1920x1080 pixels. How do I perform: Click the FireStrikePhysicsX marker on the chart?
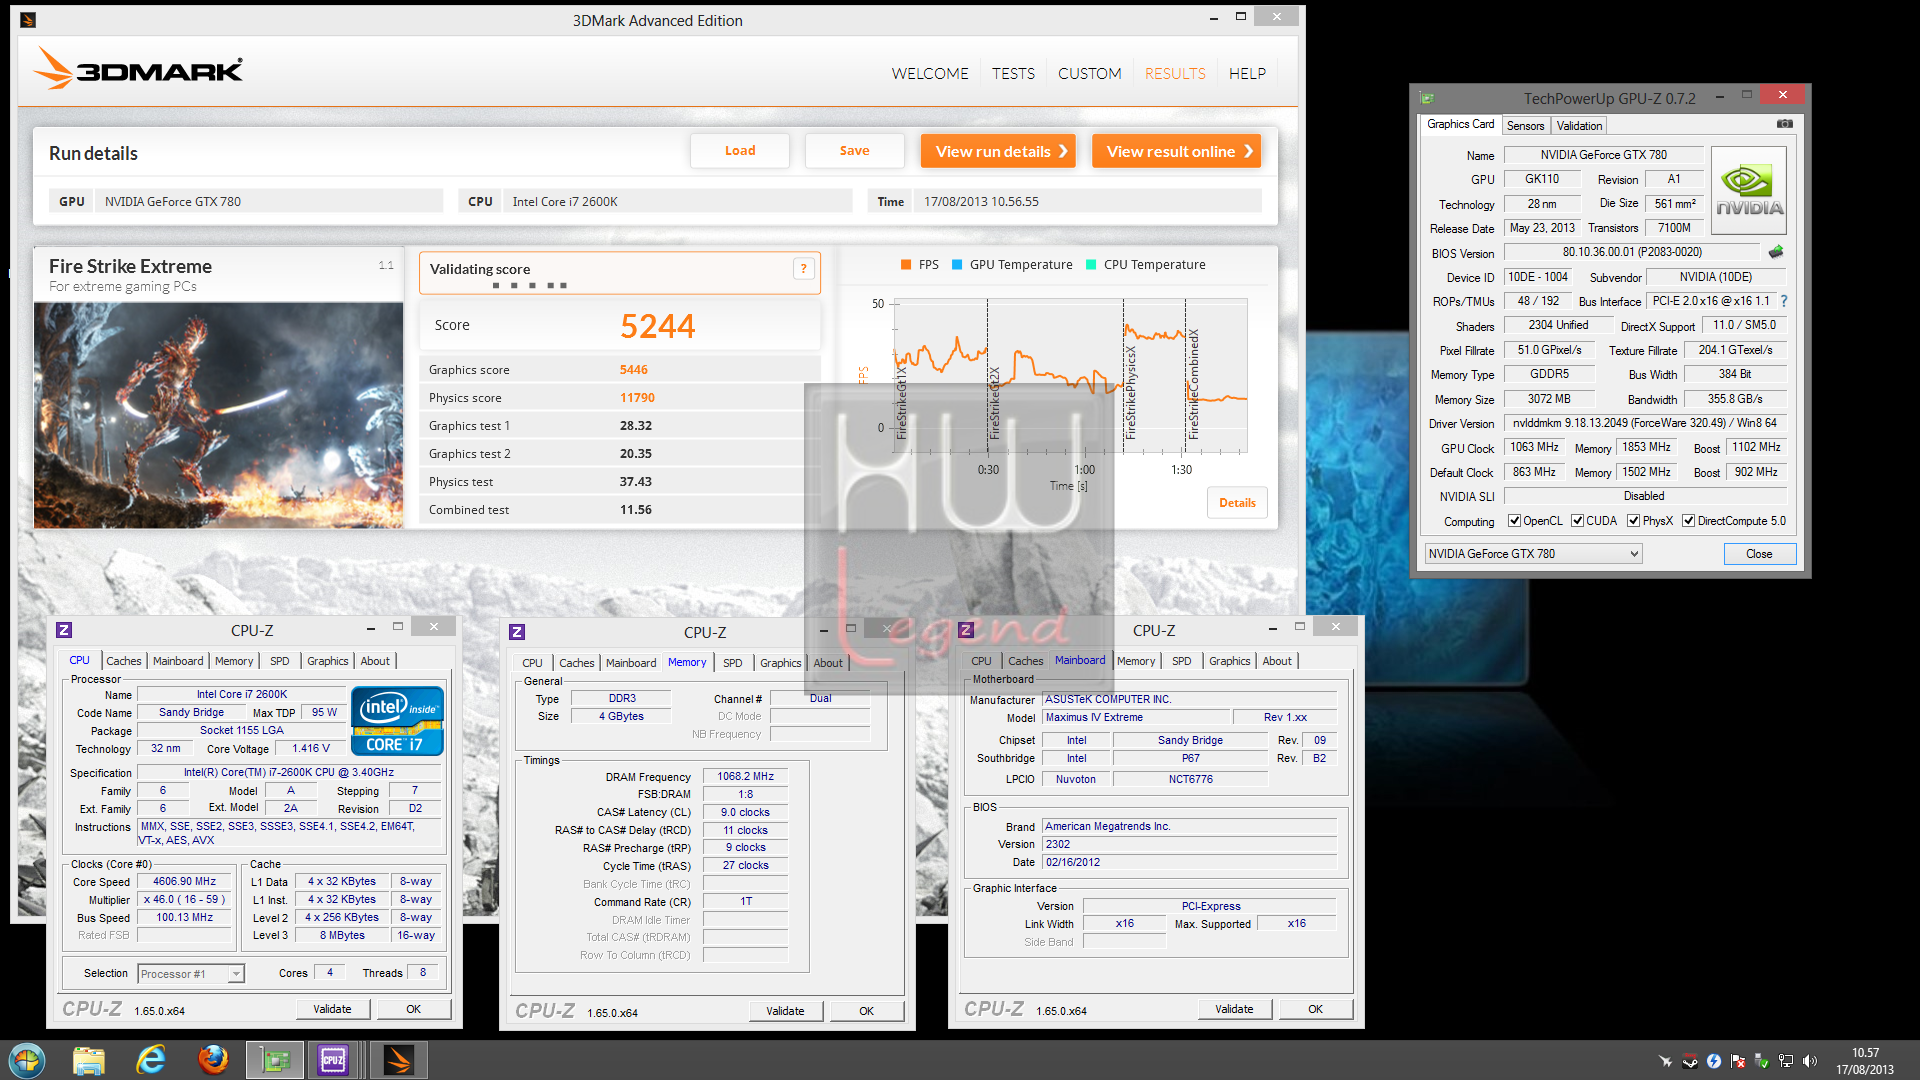(1130, 393)
